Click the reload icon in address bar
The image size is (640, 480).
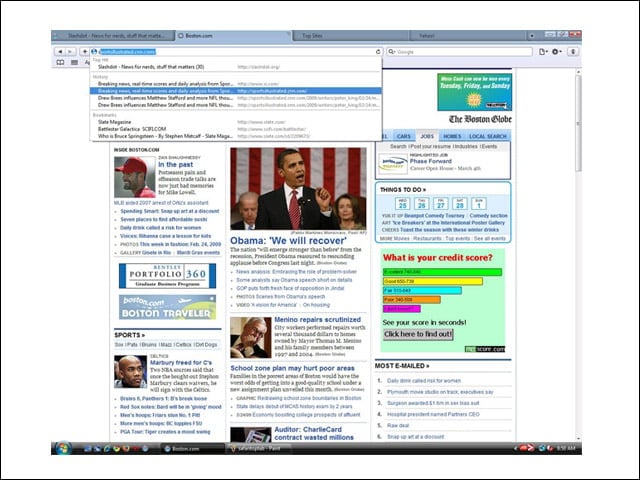pos(378,51)
